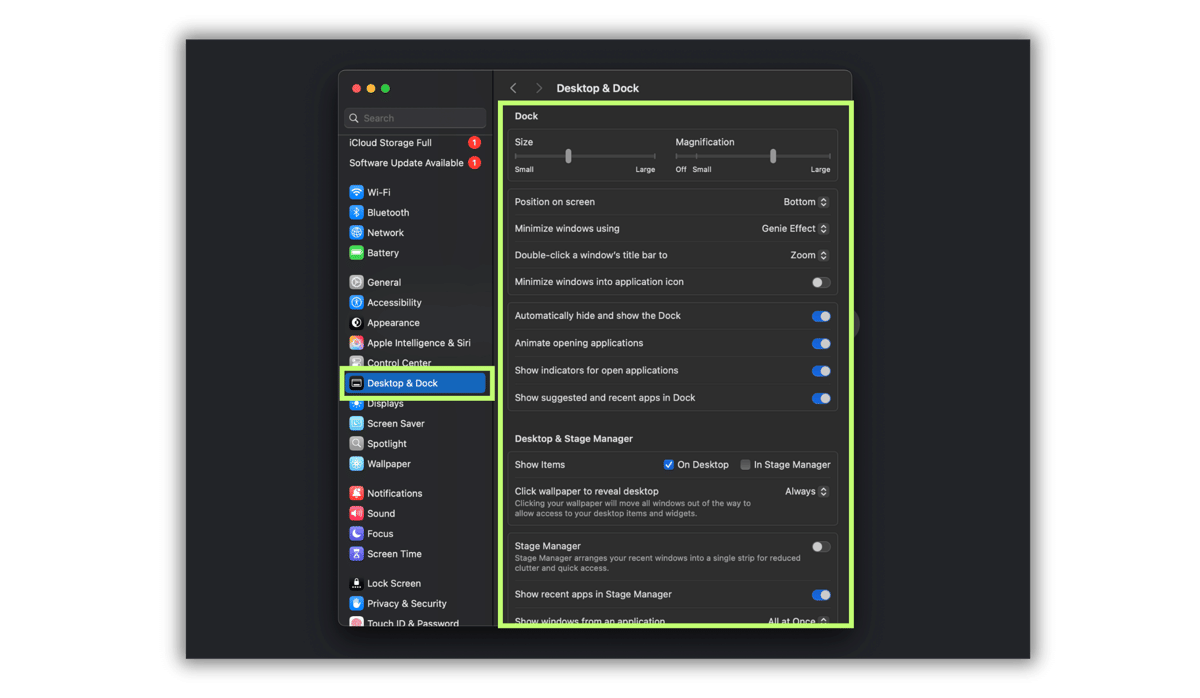1200x698 pixels.
Task: Click the Lock Screen icon
Action: coord(356,583)
